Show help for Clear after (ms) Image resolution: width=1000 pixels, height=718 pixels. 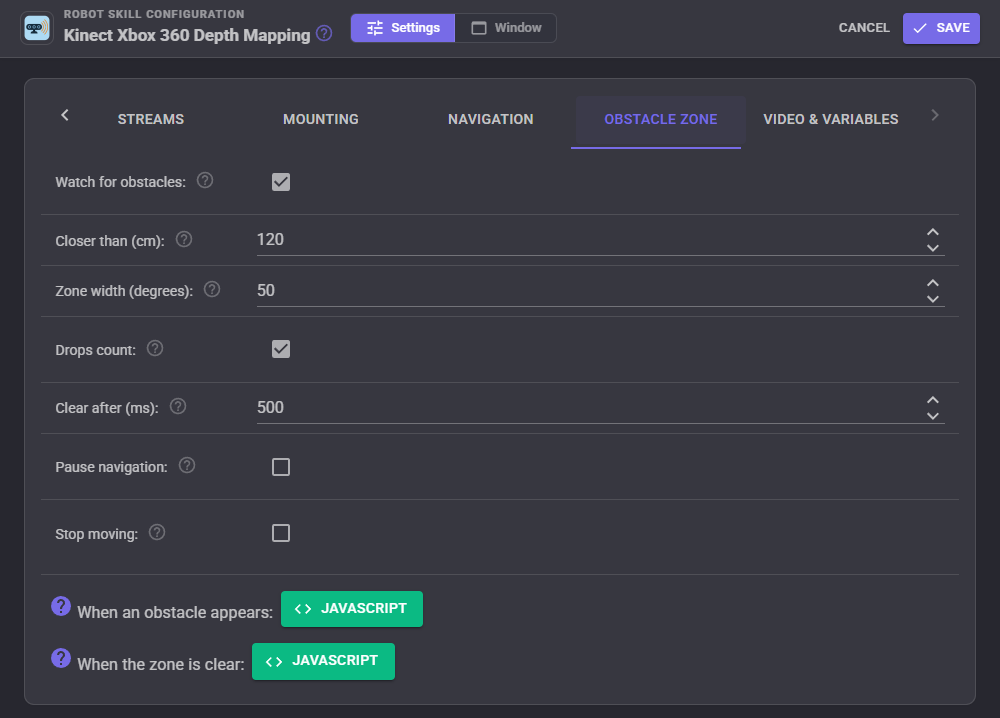178,406
